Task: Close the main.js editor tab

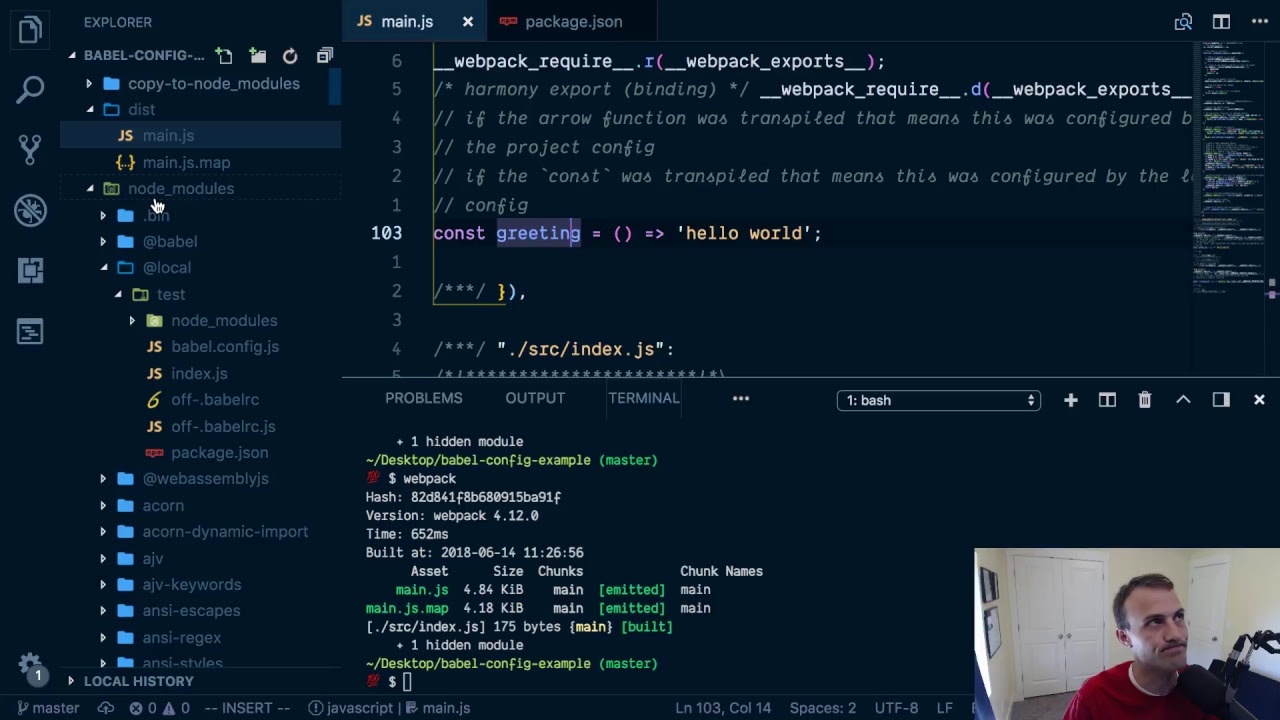Action: click(x=468, y=21)
